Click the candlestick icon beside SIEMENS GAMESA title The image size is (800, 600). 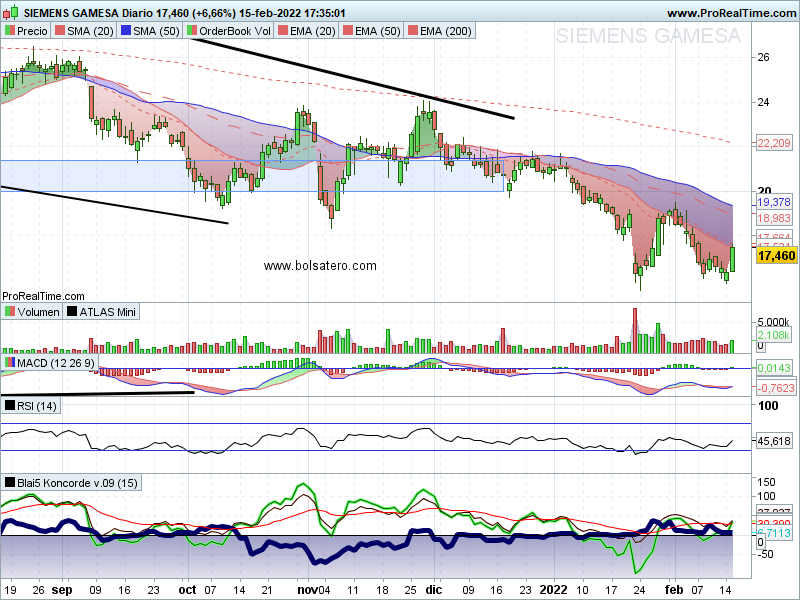coord(11,12)
